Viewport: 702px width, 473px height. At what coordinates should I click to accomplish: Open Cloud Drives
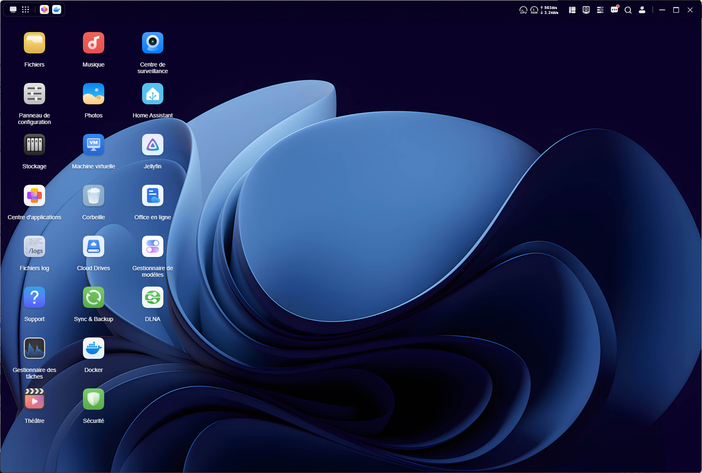tap(94, 247)
